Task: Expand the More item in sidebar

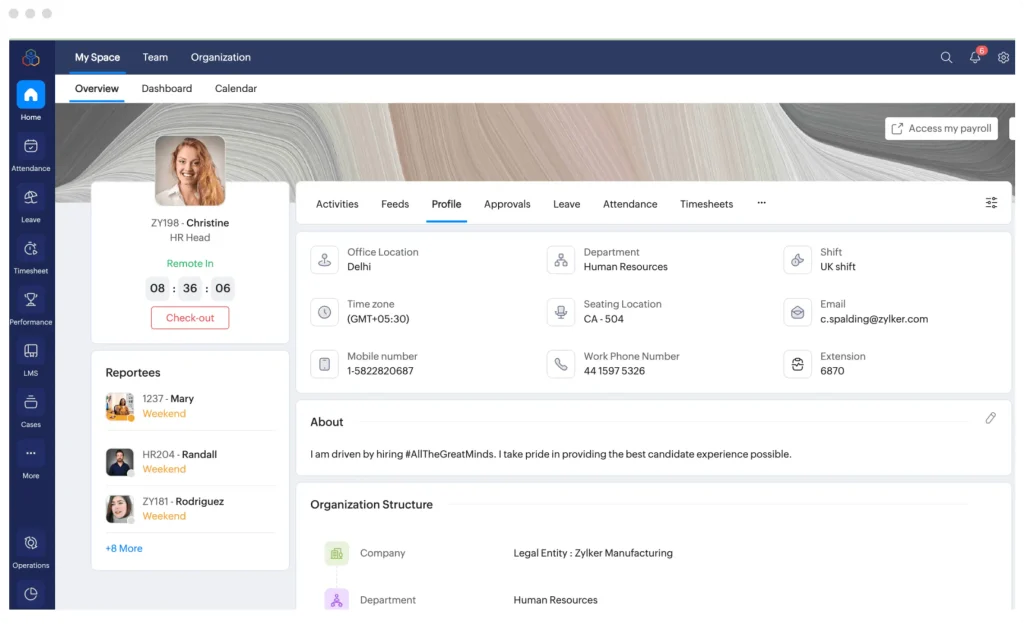Action: [x=30, y=458]
